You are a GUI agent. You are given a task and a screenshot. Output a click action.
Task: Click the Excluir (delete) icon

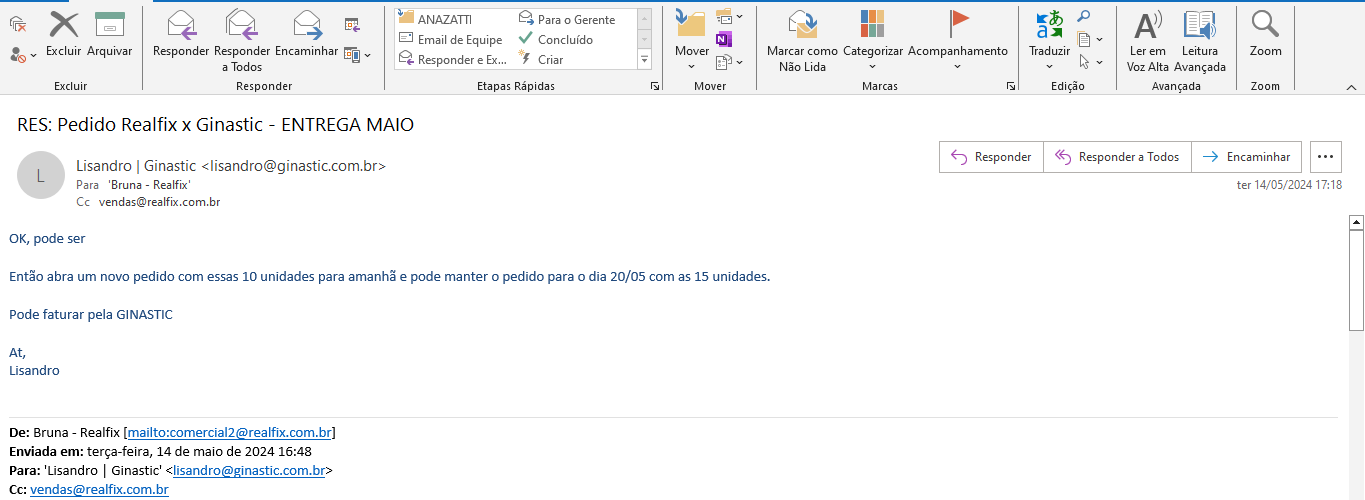[63, 26]
